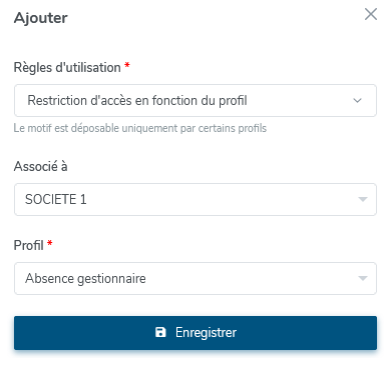Click the Associé à field label
Image resolution: width=387 pixels, height=367 pixels.
(41, 166)
